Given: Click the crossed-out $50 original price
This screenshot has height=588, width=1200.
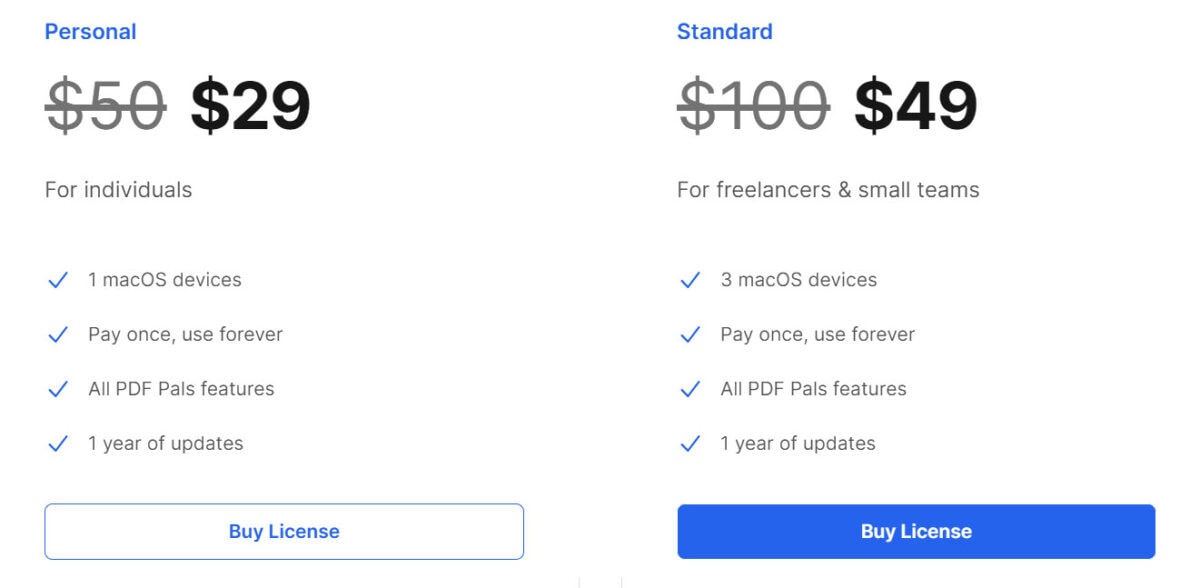Looking at the screenshot, I should (x=106, y=105).
